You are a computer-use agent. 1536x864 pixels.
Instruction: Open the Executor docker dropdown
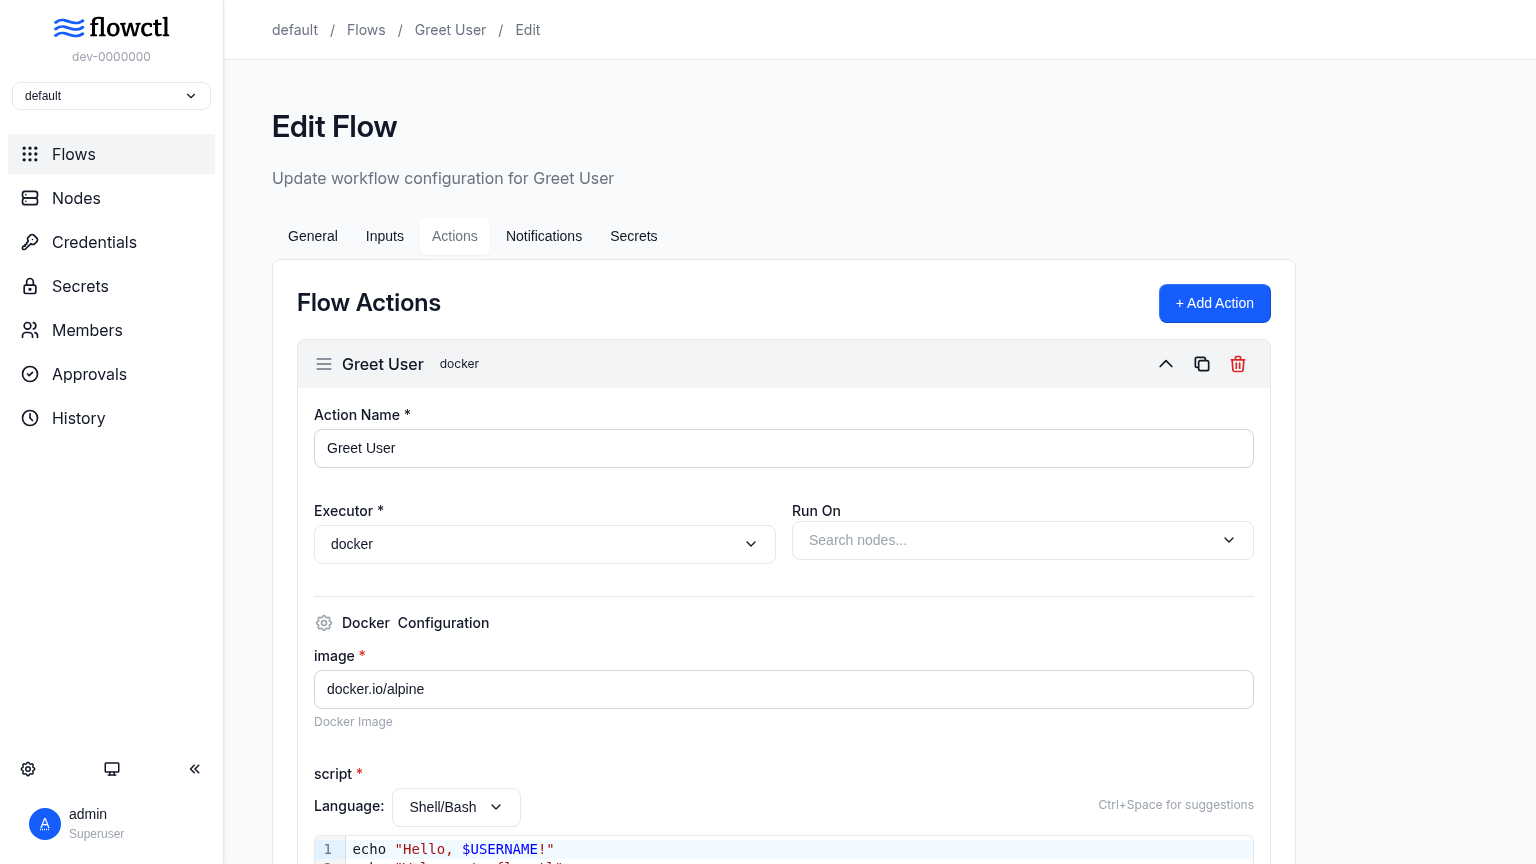click(x=545, y=544)
